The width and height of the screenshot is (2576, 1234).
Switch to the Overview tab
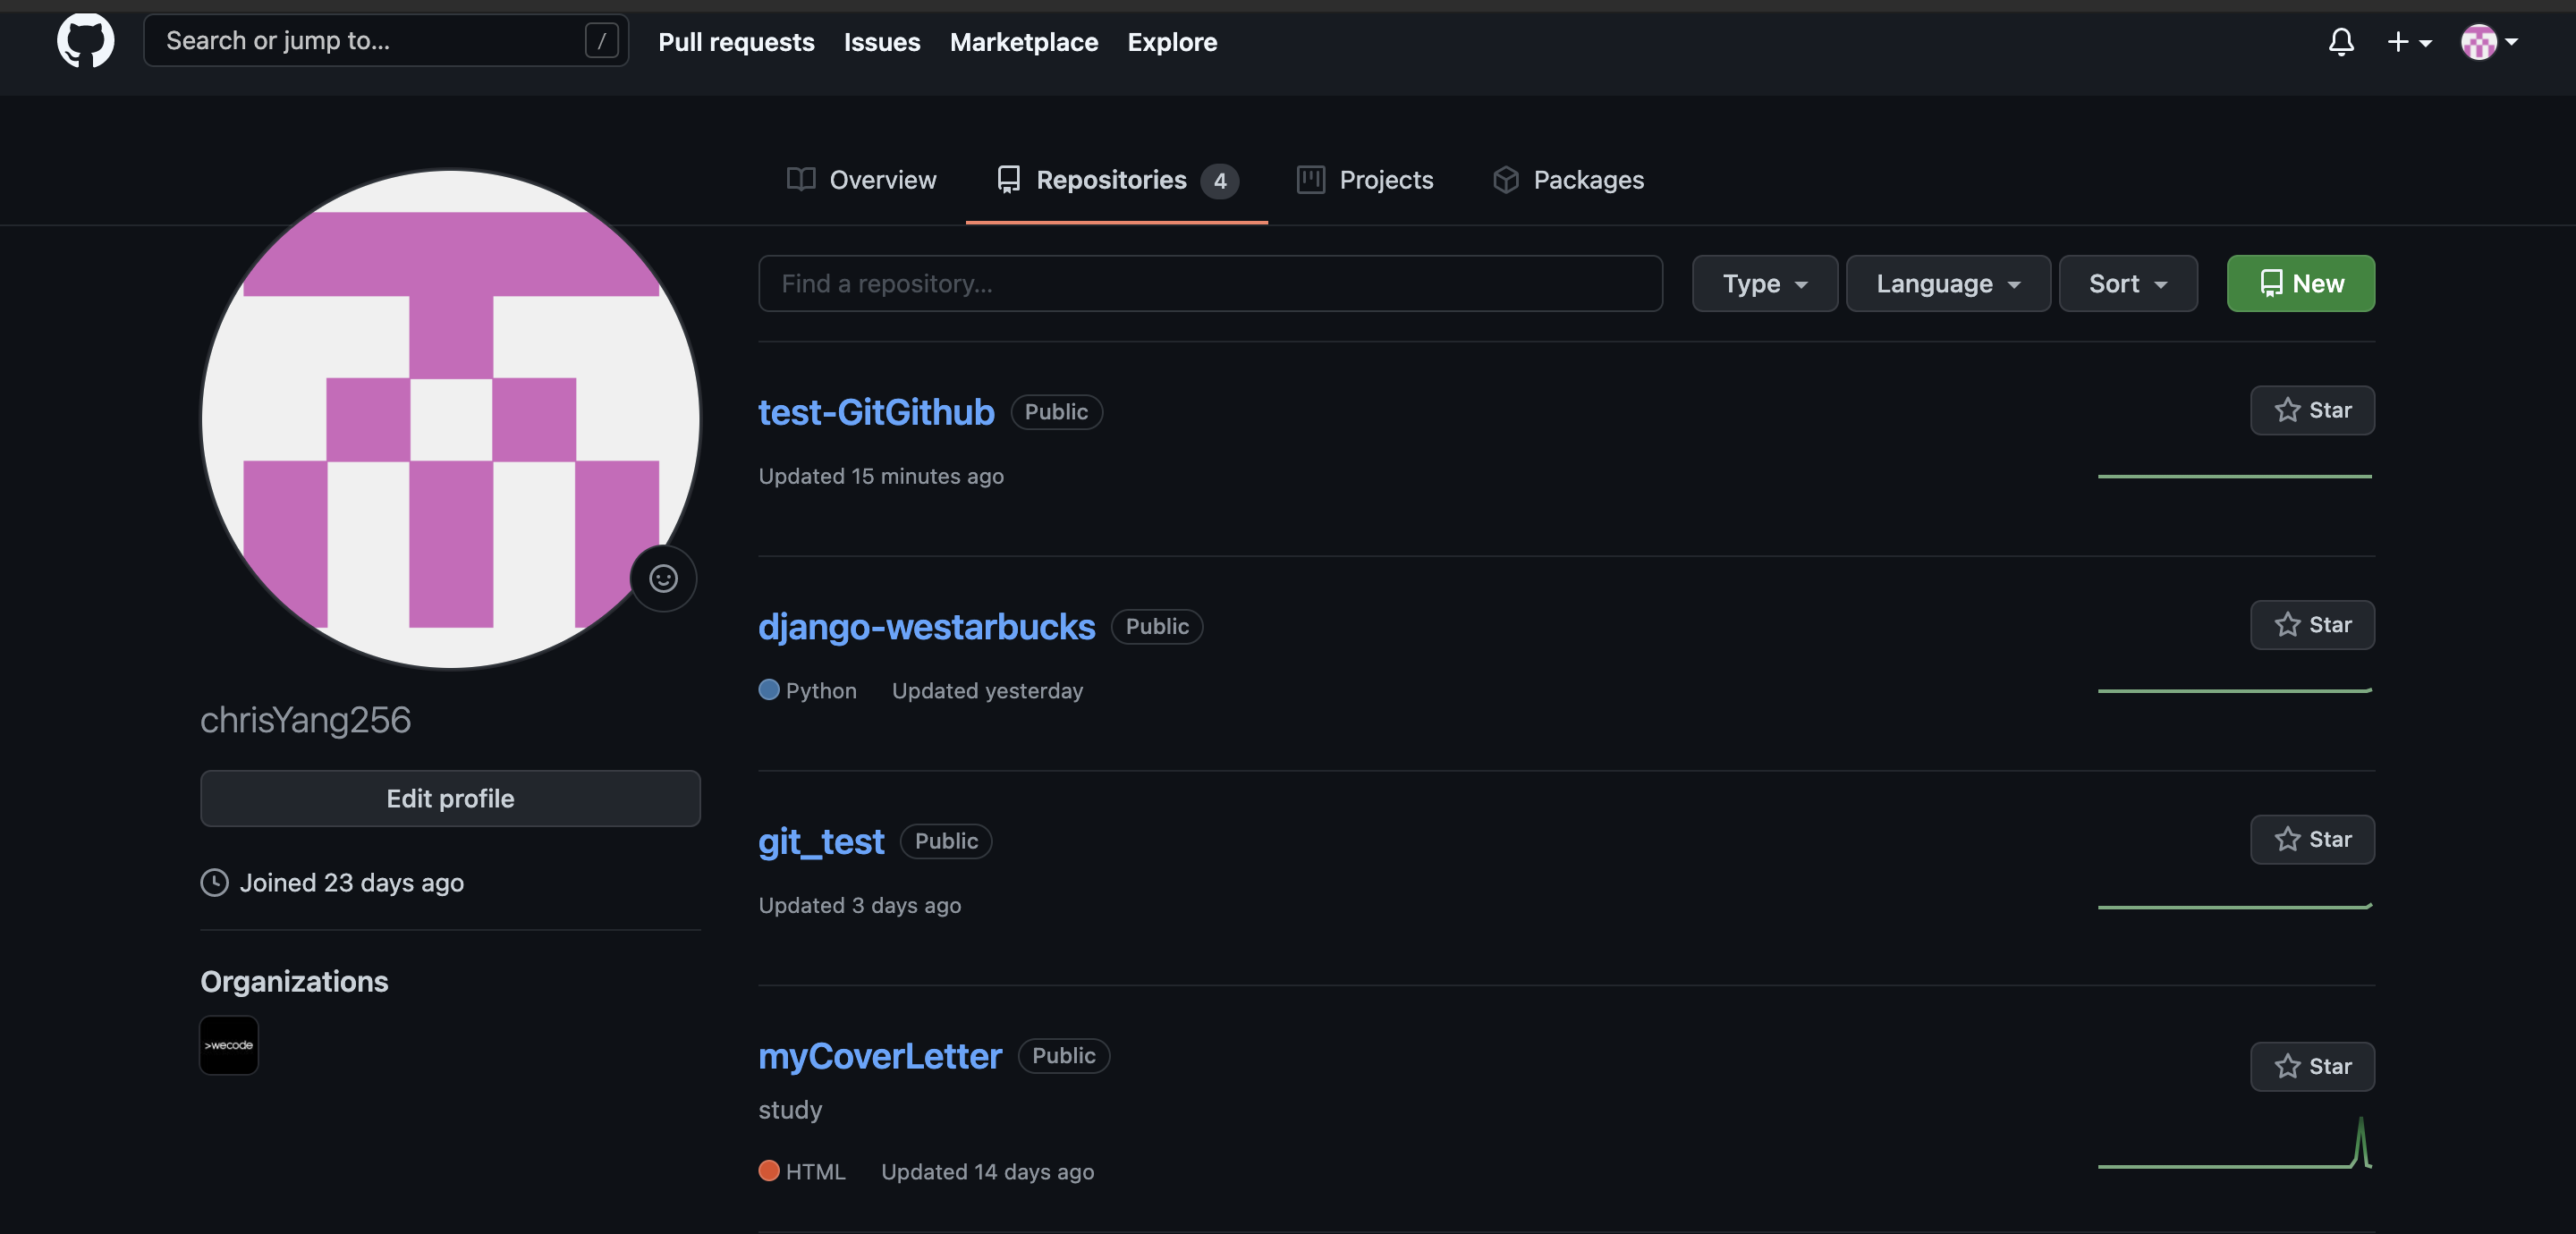(861, 180)
